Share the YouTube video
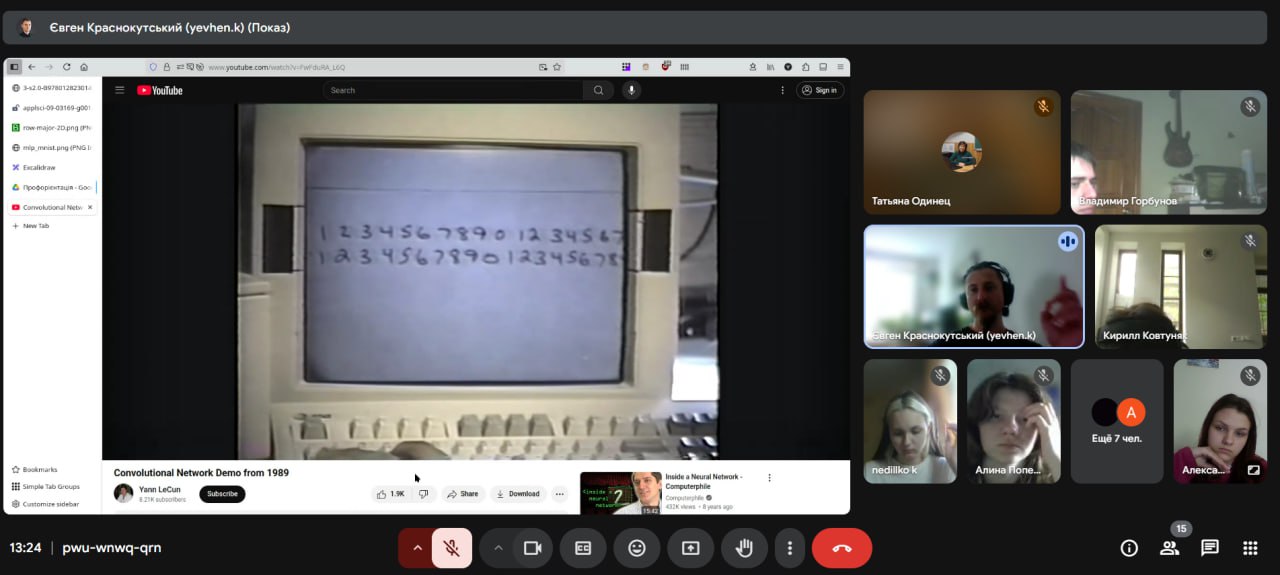The image size is (1280, 575). 463,494
